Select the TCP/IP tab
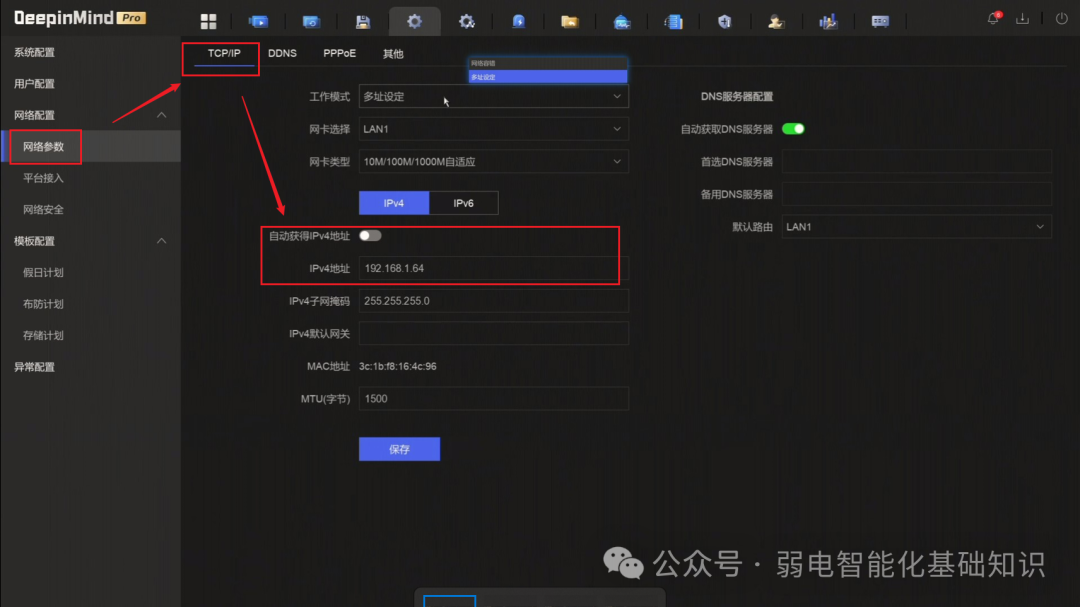 (224, 53)
